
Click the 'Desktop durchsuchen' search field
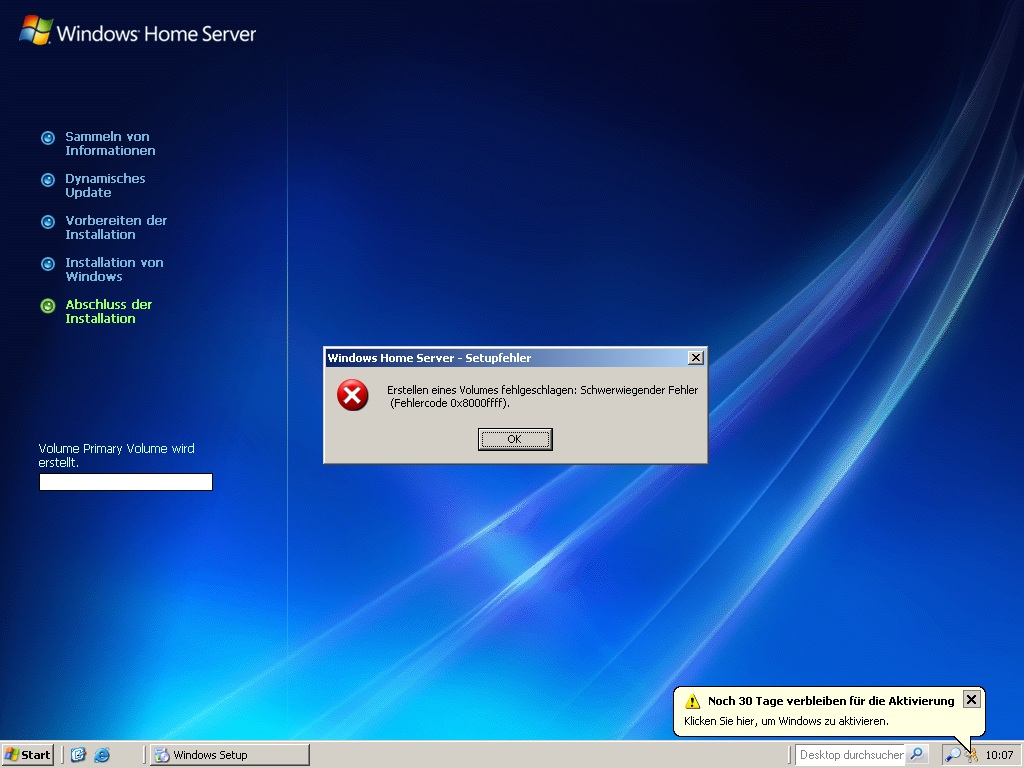pyautogui.click(x=850, y=755)
